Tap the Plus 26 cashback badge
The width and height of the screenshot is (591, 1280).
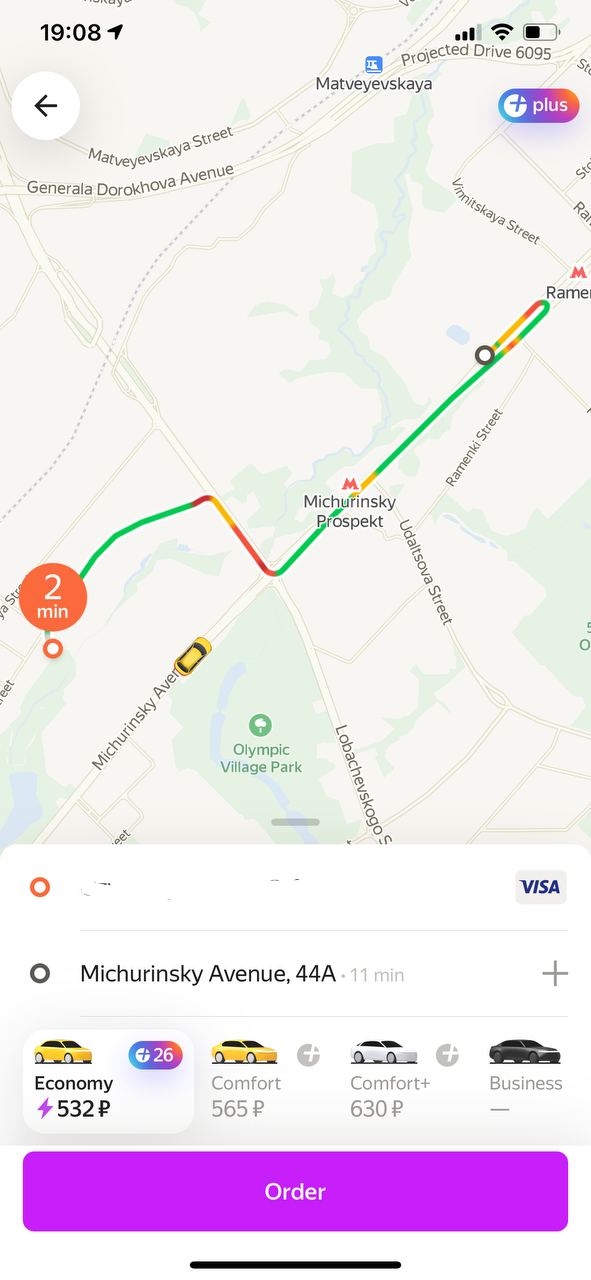click(x=155, y=1055)
